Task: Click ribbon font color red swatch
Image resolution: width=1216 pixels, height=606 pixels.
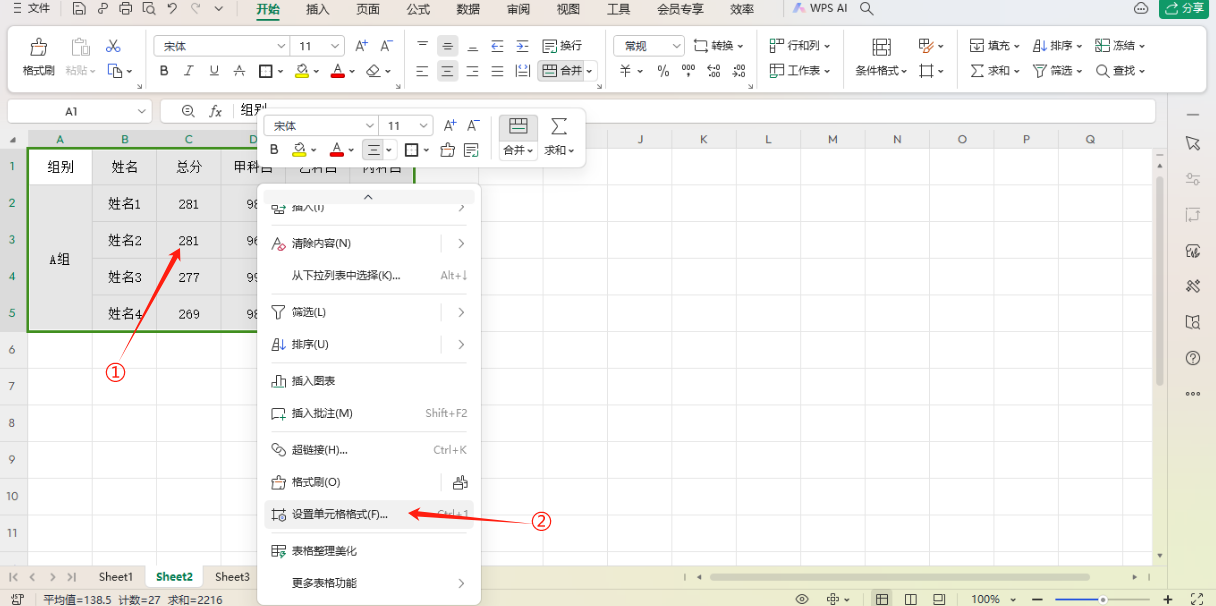Action: [x=337, y=71]
